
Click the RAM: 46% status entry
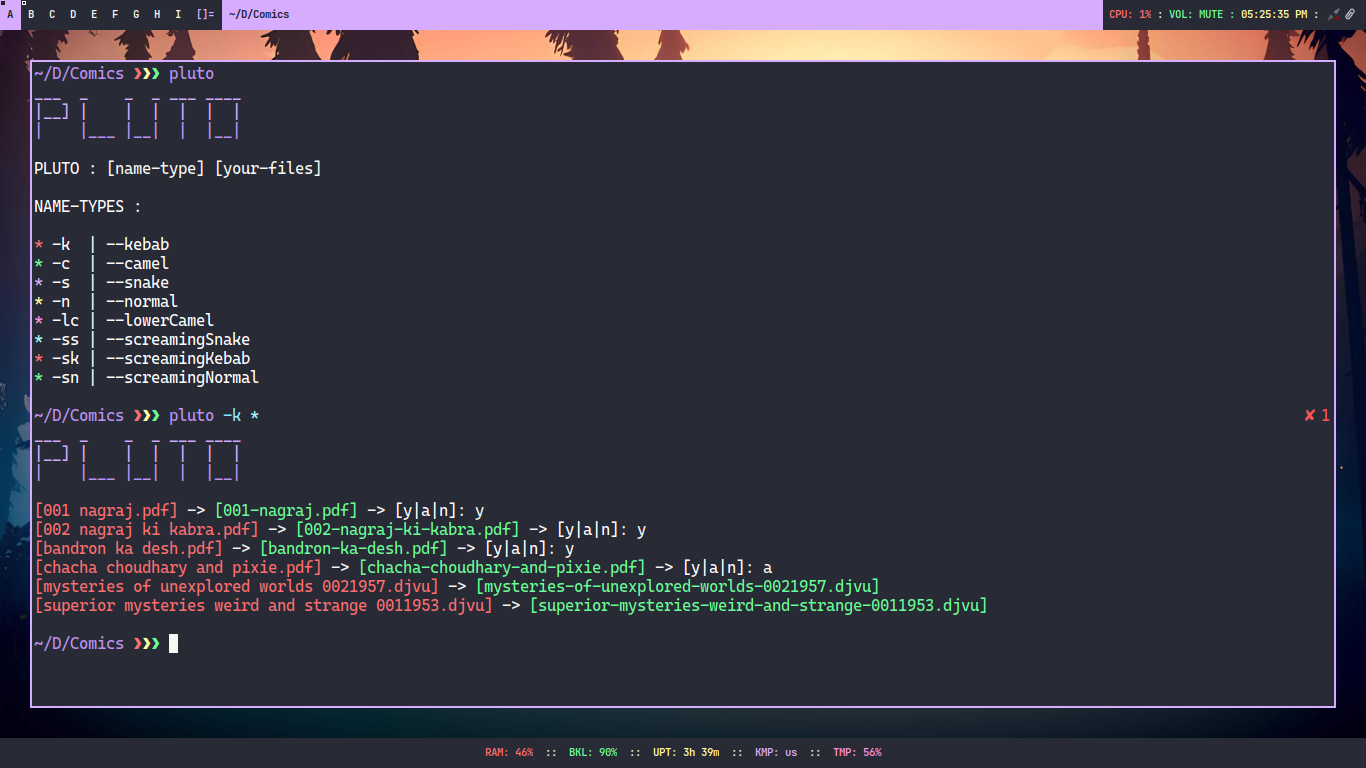pyautogui.click(x=509, y=752)
